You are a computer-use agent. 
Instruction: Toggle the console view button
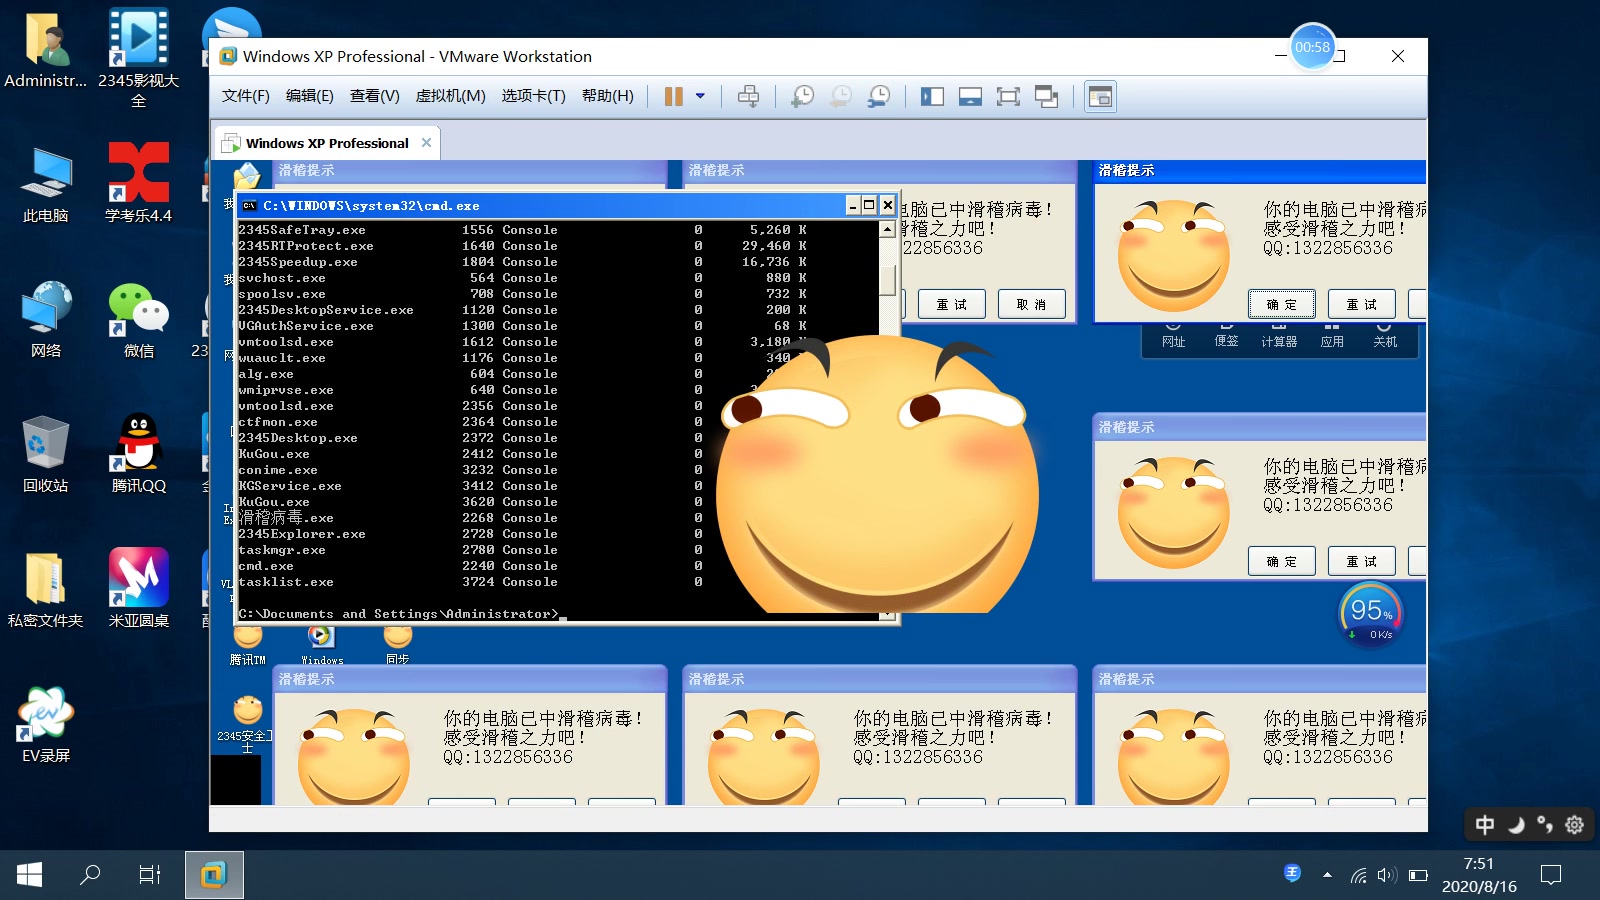tap(1100, 96)
